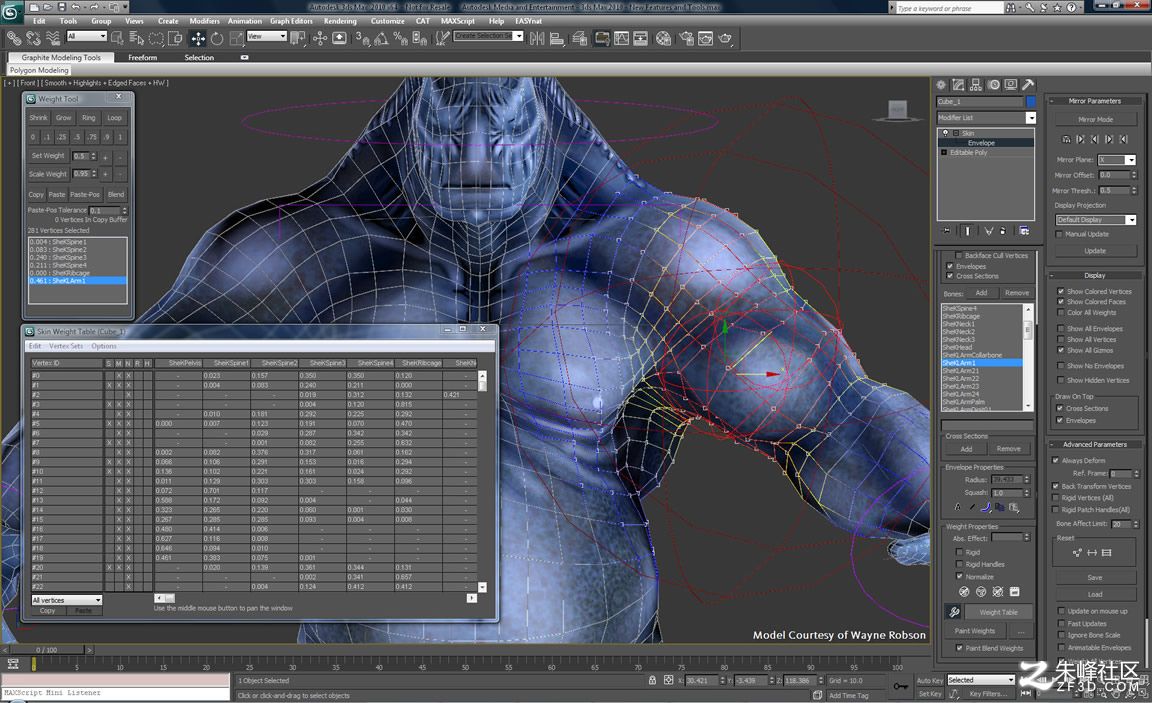Open the Create command panel tab
1152x703 pixels.
(x=941, y=84)
